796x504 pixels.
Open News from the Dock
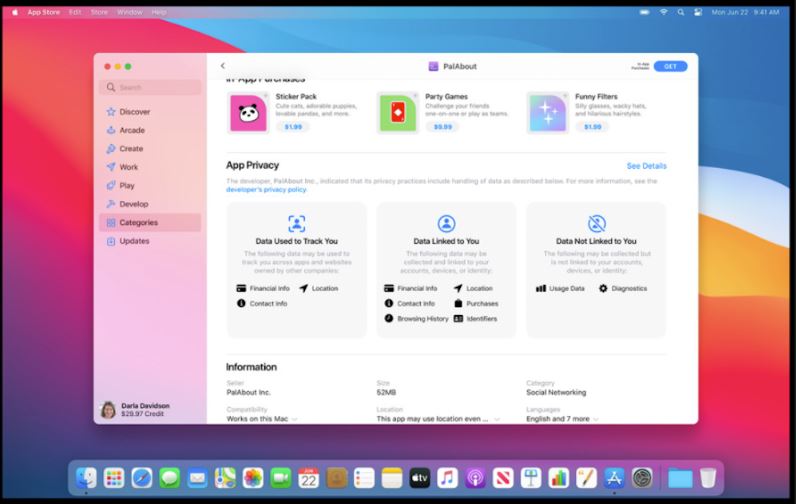(503, 478)
